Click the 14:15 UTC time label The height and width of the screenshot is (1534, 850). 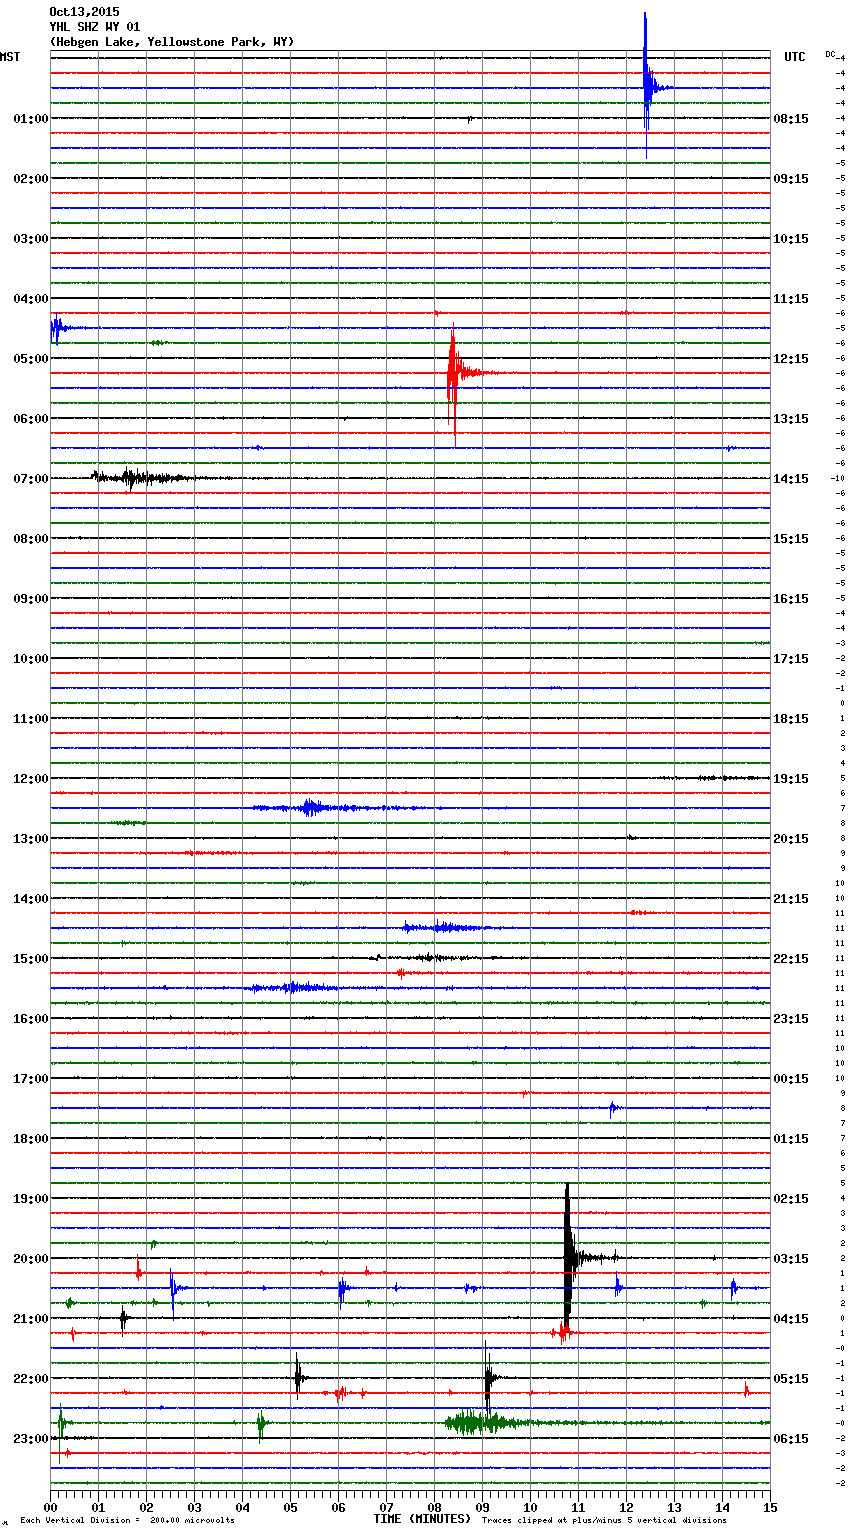pos(791,479)
